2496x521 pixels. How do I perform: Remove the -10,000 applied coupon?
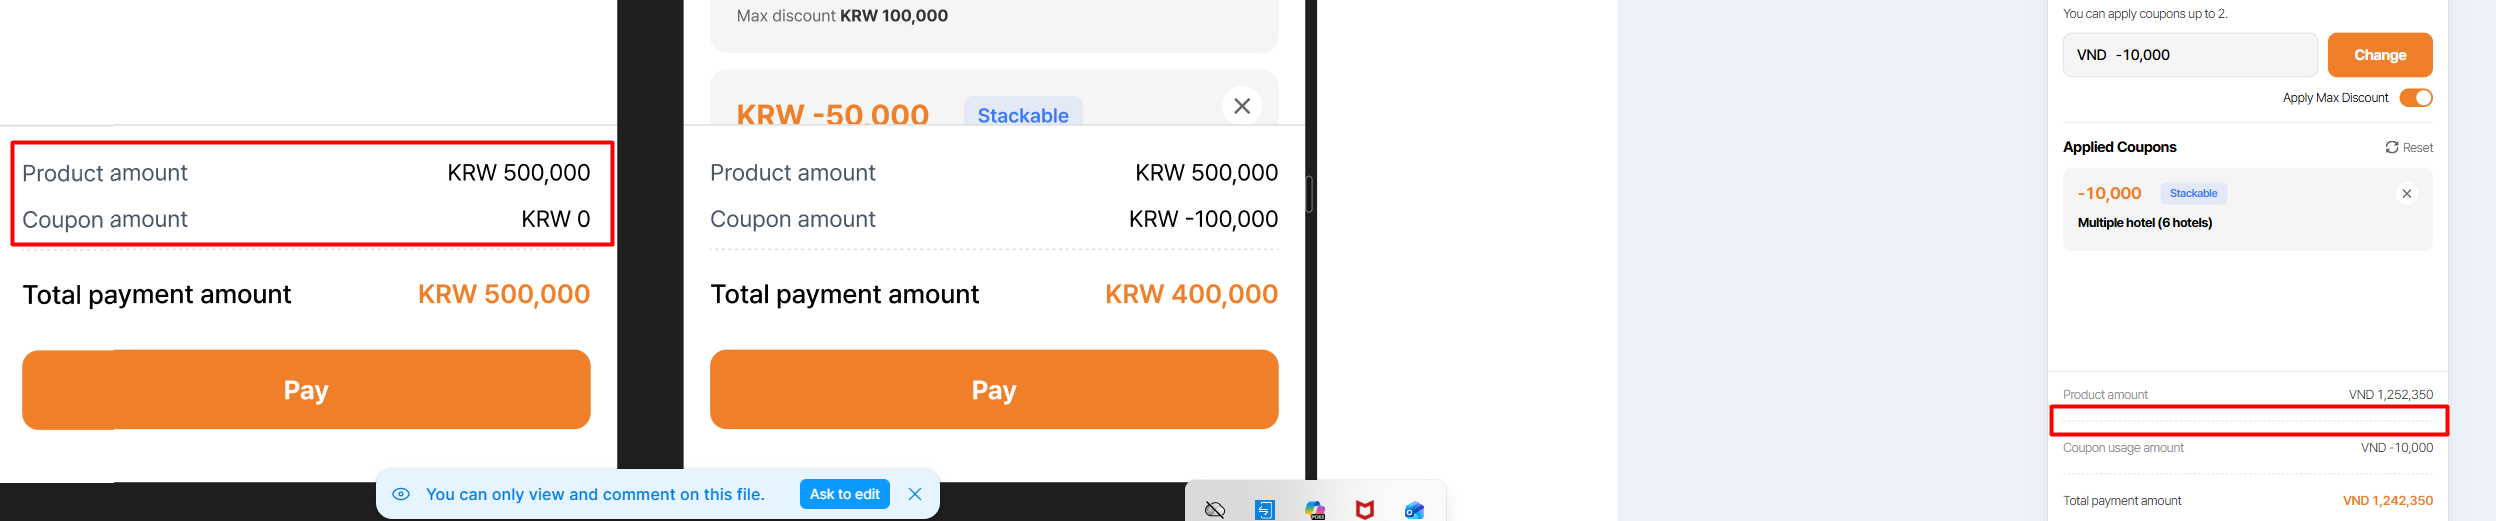click(x=2407, y=194)
